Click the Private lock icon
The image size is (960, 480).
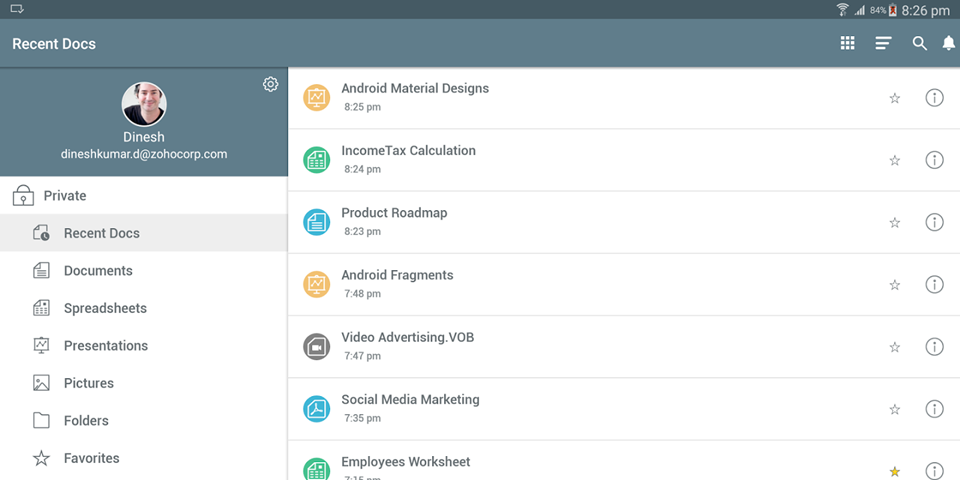pyautogui.click(x=23, y=195)
